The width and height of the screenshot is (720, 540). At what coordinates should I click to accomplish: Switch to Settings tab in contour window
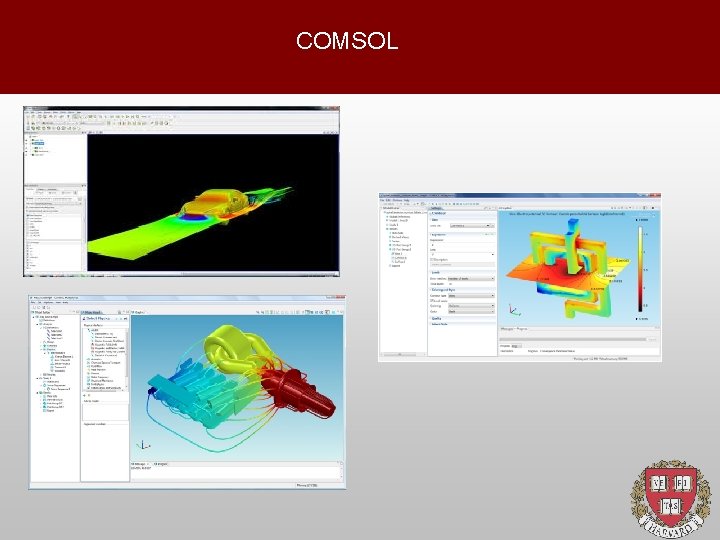coord(436,208)
